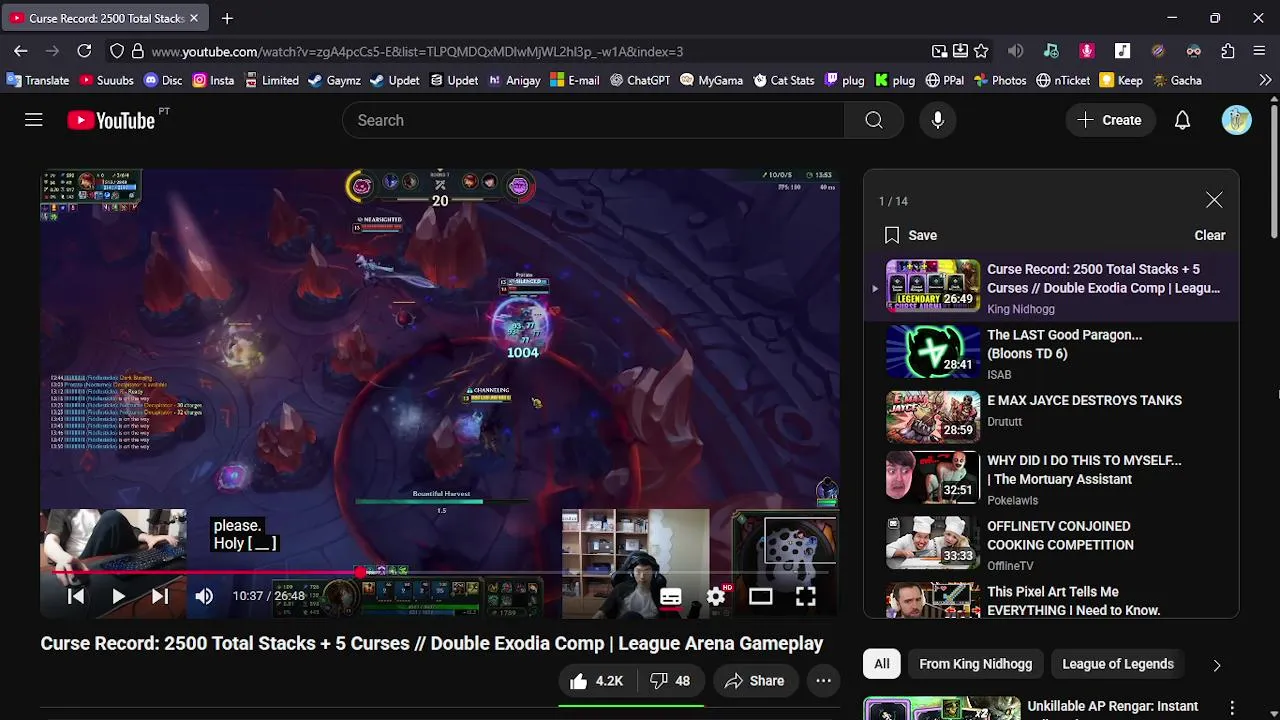Close the Curse Record browser tab
This screenshot has height=720, width=1280.
pos(194,18)
